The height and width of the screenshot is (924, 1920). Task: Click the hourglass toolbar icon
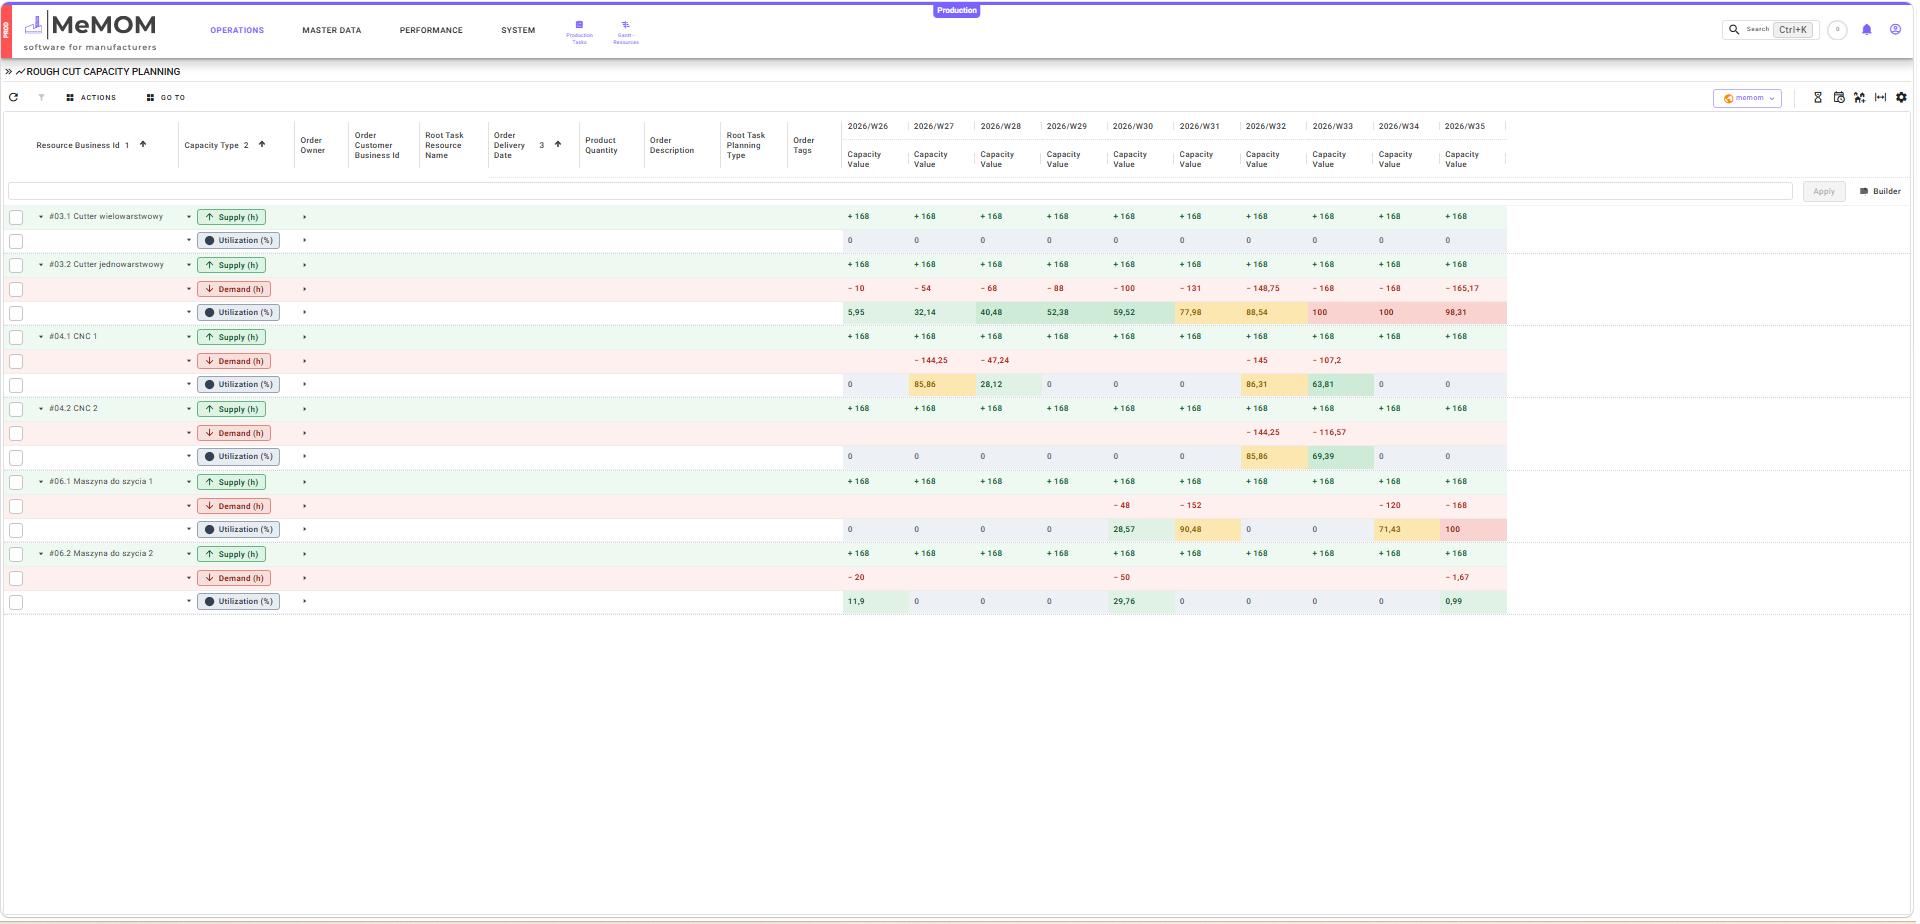point(1818,97)
